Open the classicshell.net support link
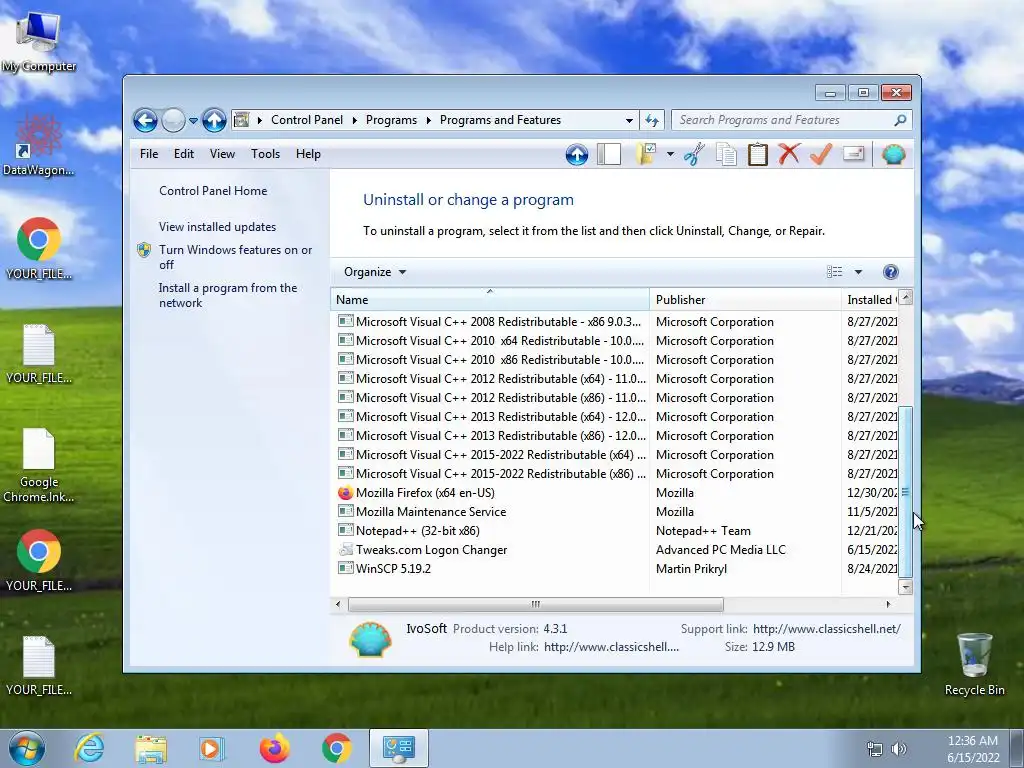 pos(826,629)
